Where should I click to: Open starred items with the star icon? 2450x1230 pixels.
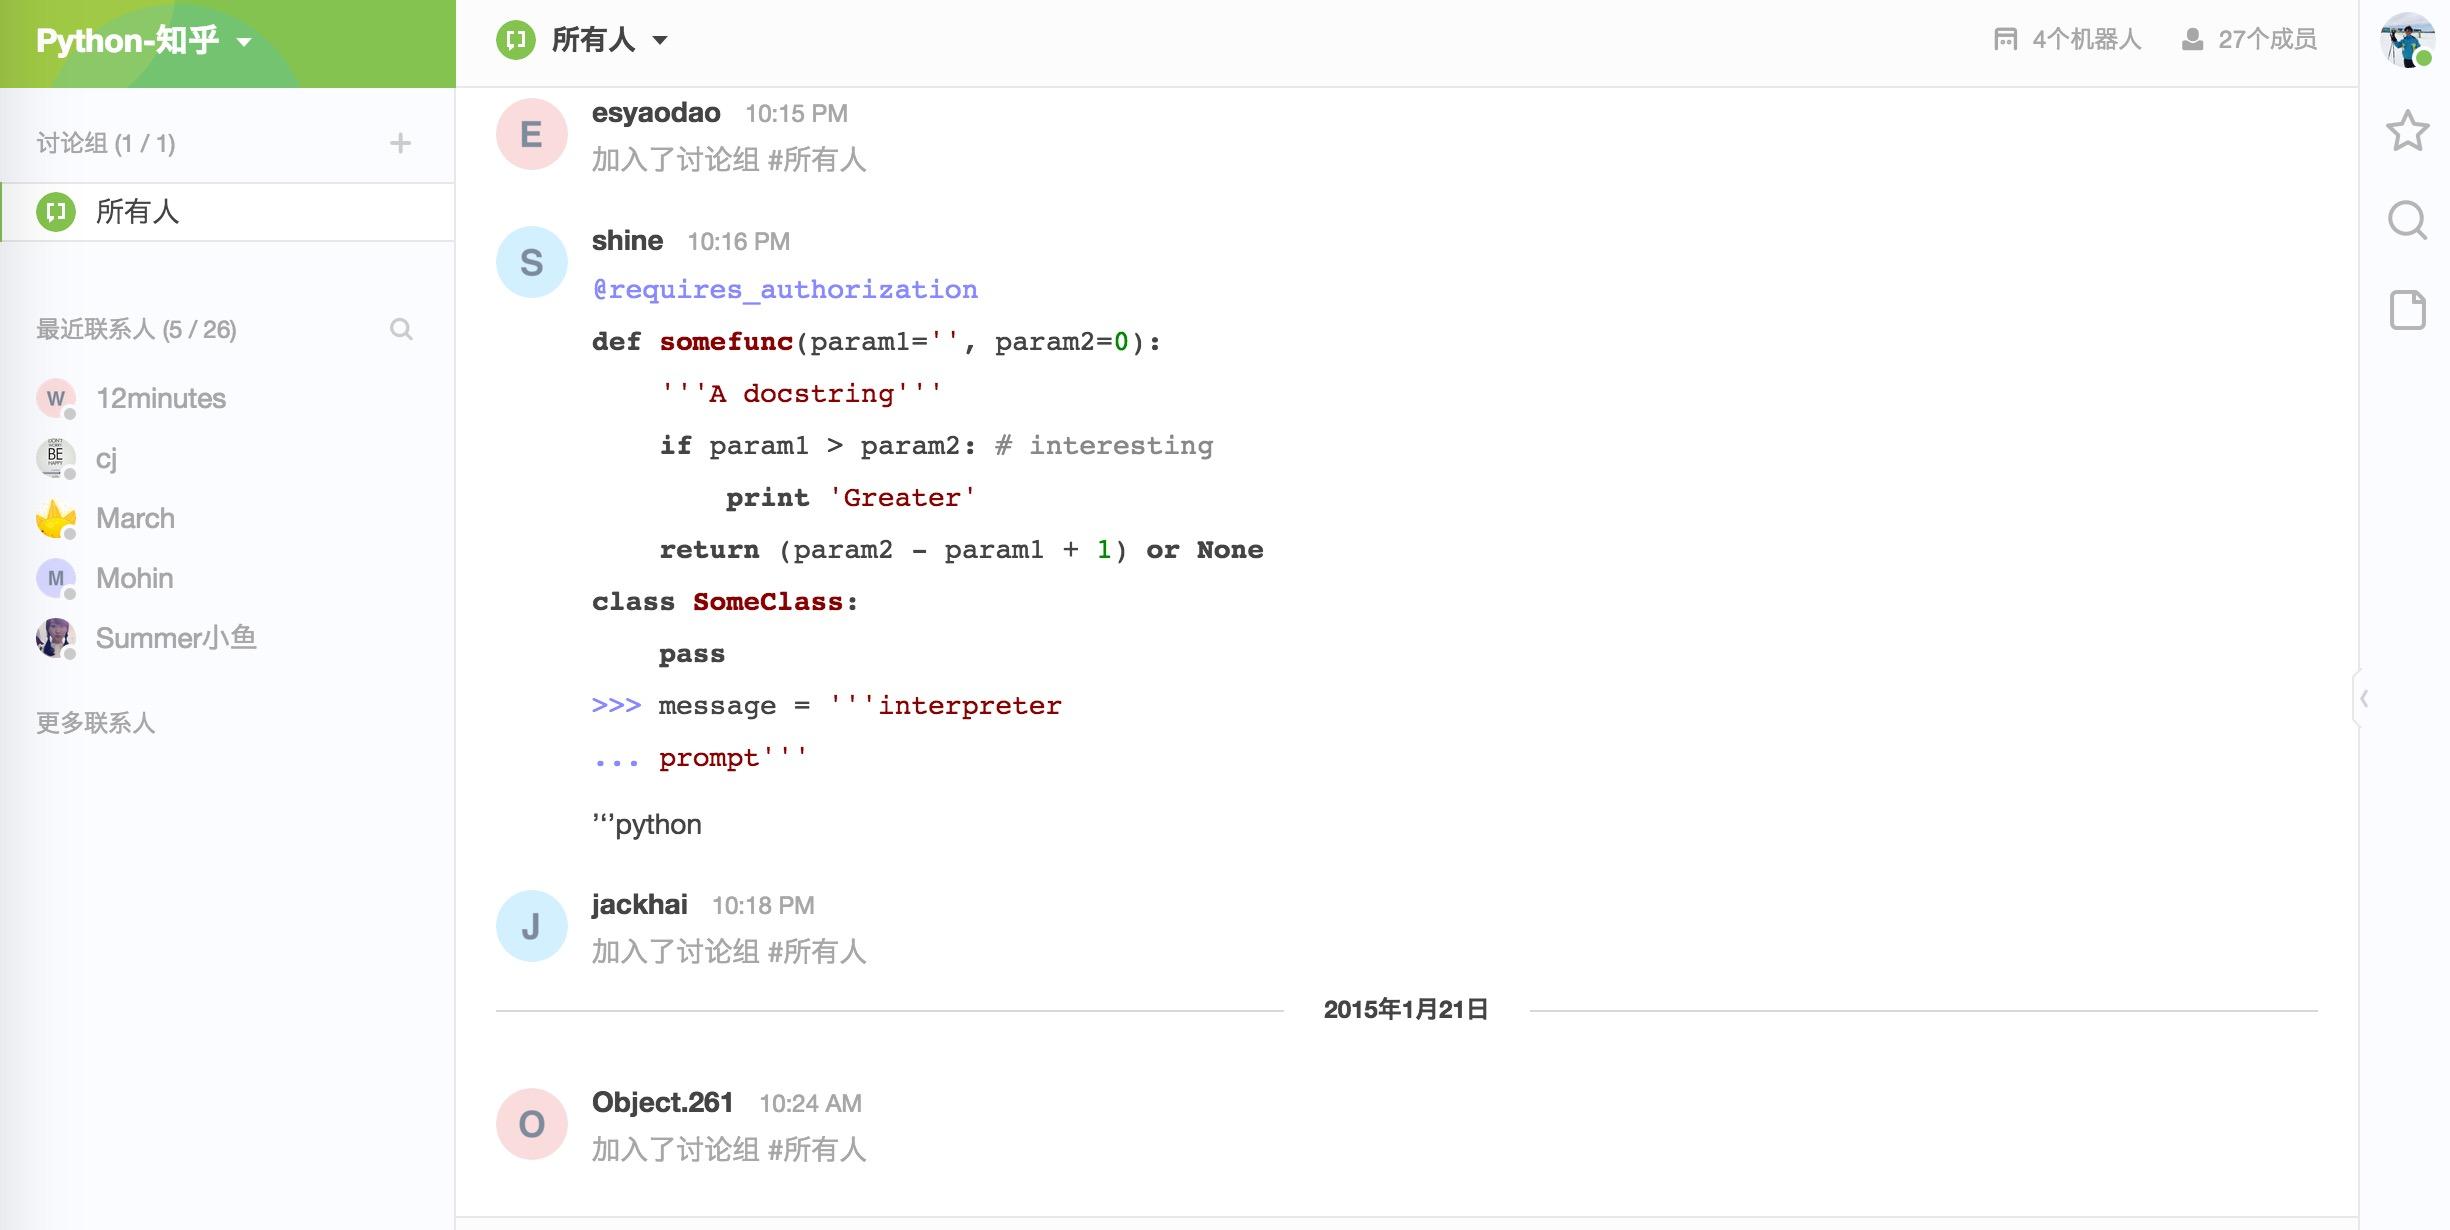click(x=2407, y=131)
